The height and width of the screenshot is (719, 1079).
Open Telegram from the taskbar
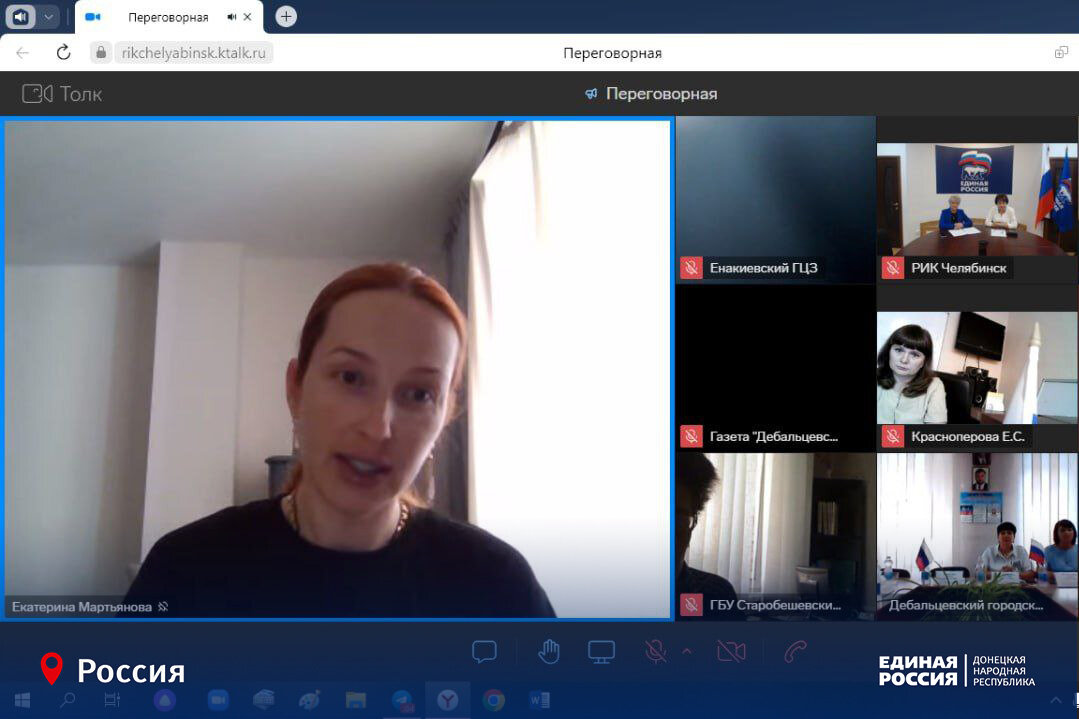tap(403, 700)
